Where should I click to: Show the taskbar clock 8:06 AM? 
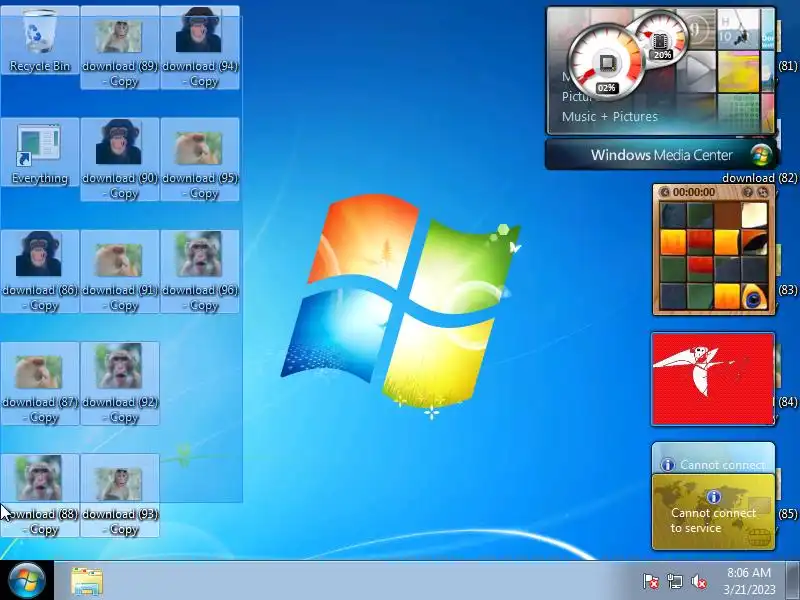[x=748, y=581]
